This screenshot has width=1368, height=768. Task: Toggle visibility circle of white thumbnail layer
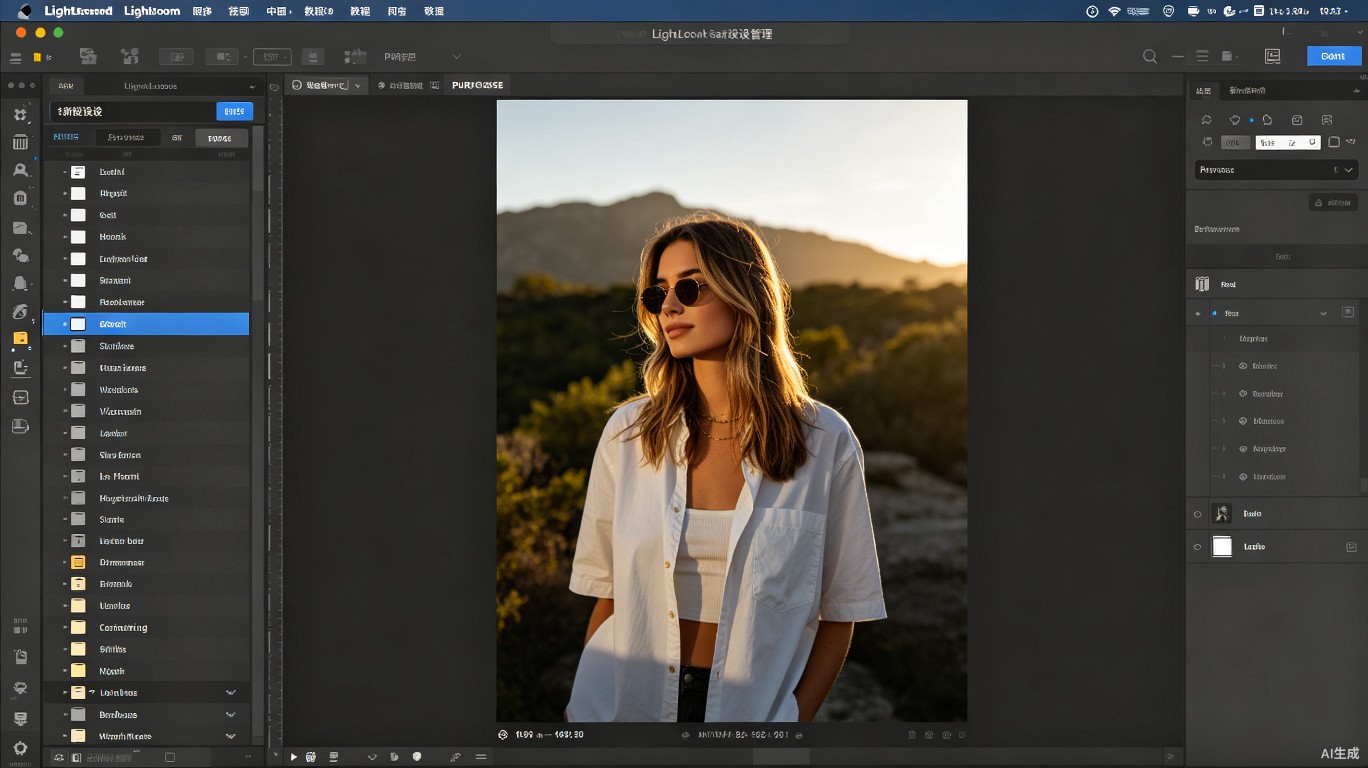[x=1198, y=547]
